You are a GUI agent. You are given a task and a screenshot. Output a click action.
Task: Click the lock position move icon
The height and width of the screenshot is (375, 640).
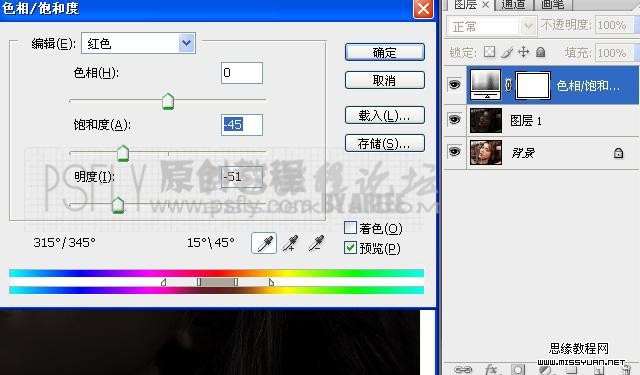click(523, 52)
